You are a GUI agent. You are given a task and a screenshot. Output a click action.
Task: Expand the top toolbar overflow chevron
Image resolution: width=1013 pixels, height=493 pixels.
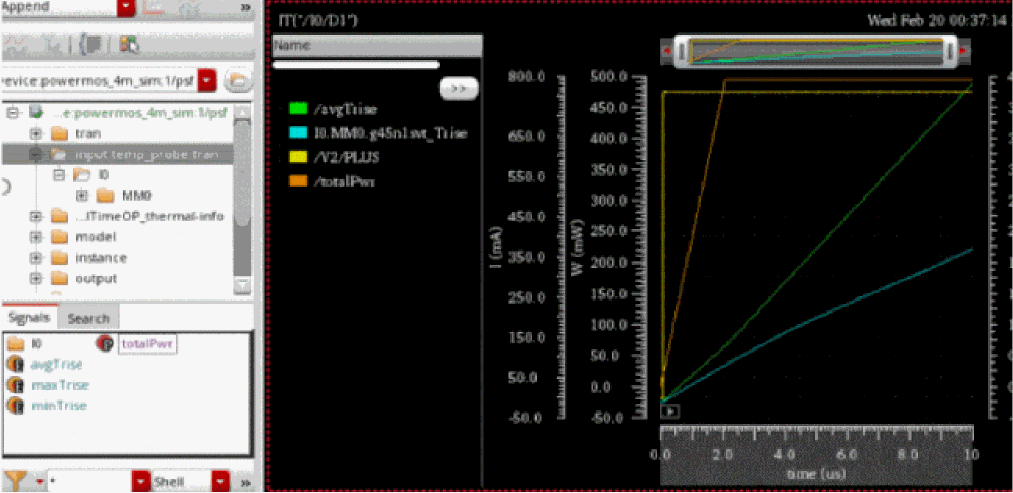(245, 7)
